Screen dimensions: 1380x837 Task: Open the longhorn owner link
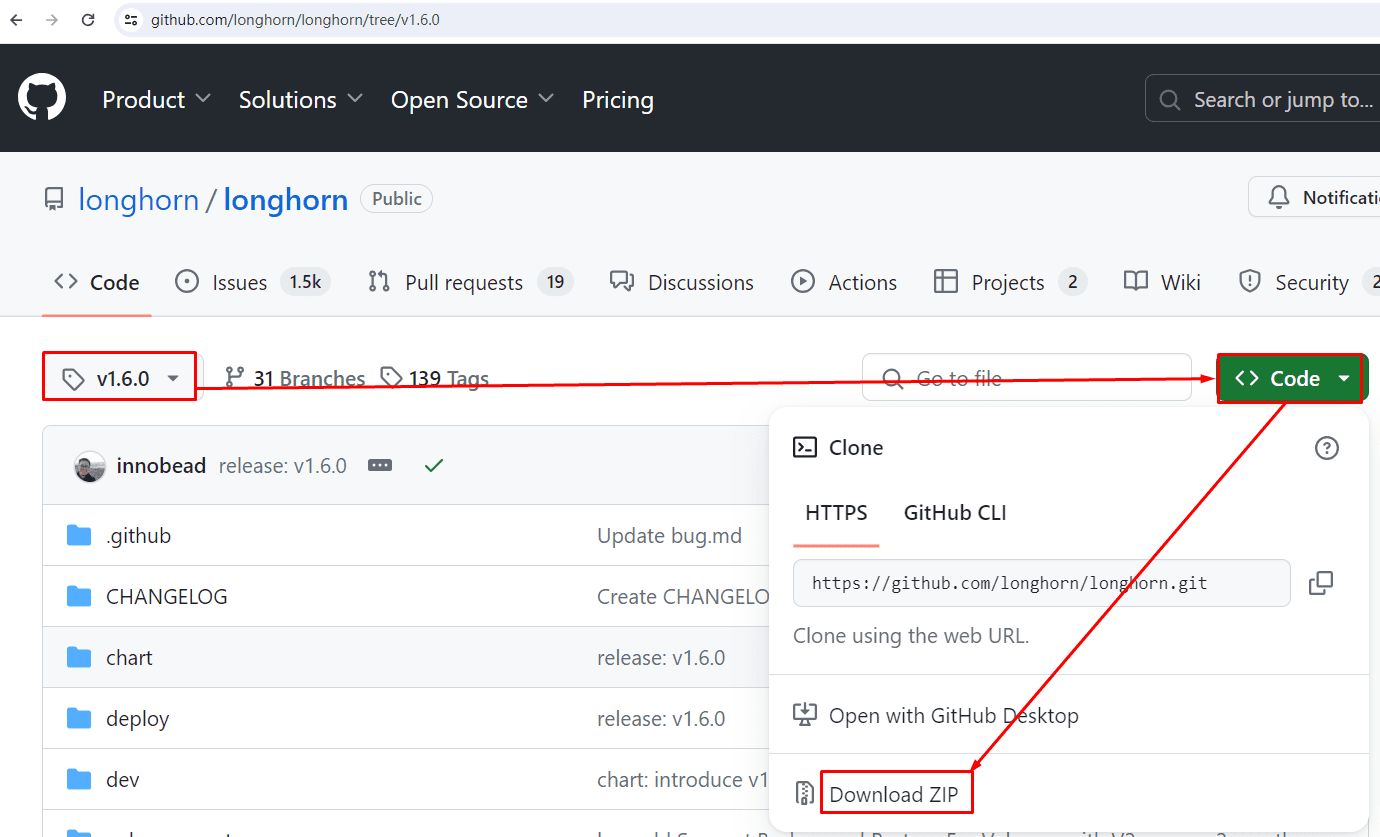(x=138, y=200)
